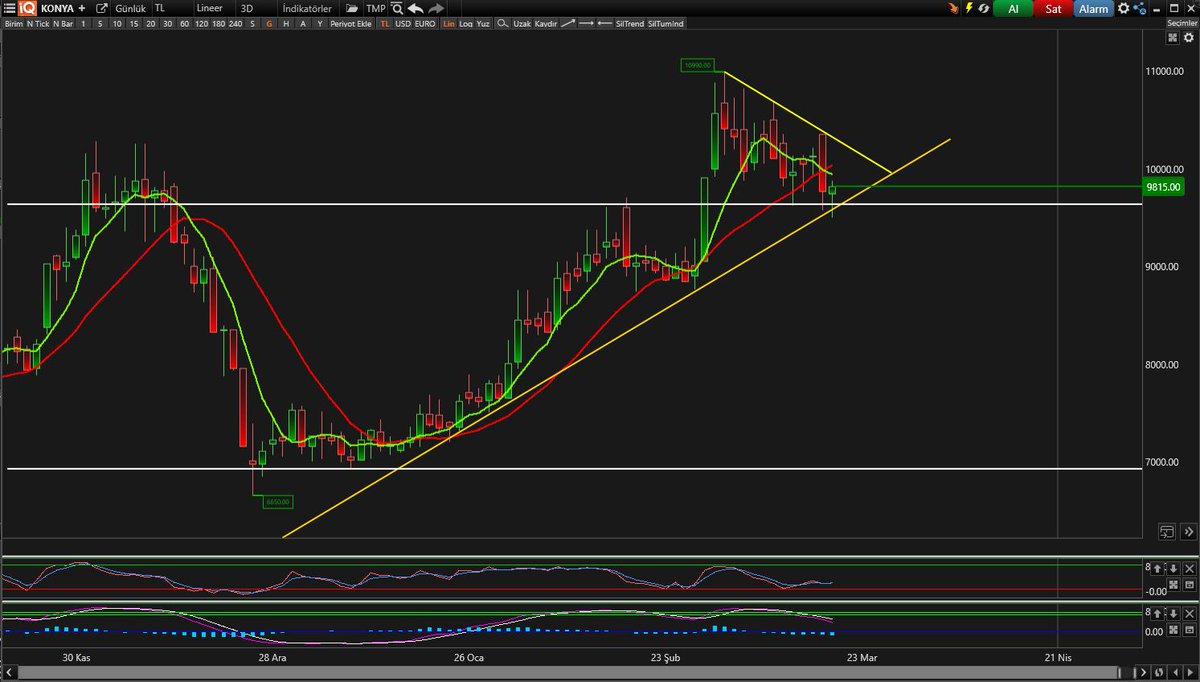Open settings gear in title bar

point(1123,8)
